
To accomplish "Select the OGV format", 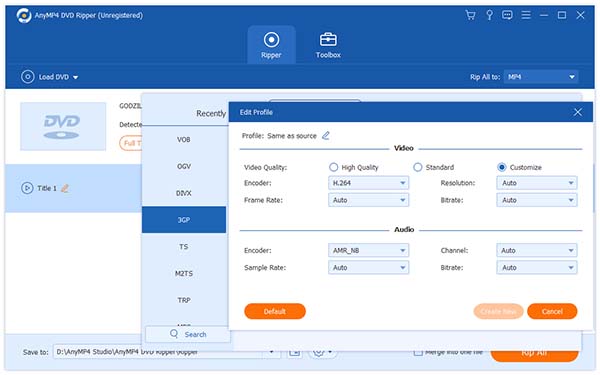I will (x=184, y=166).
